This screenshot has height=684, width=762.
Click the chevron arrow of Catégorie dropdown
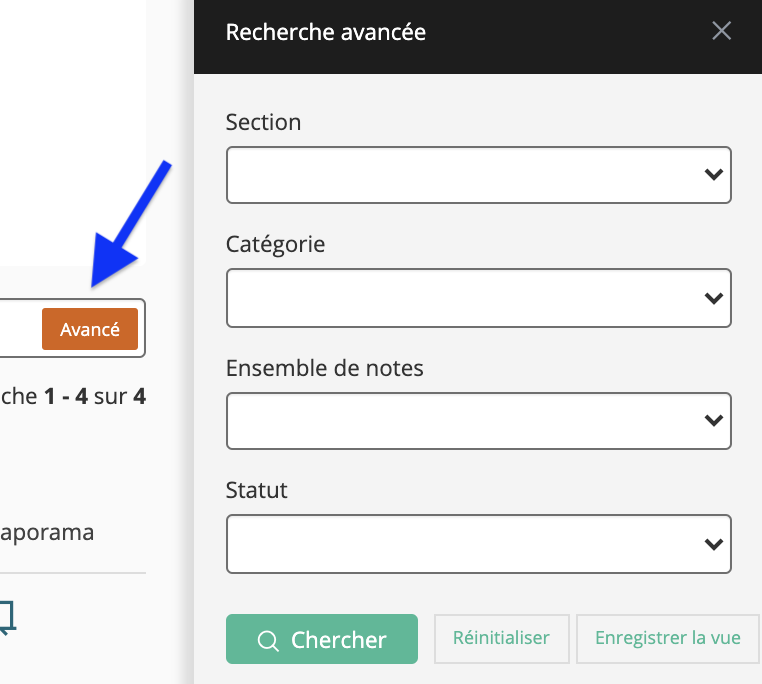point(713,298)
